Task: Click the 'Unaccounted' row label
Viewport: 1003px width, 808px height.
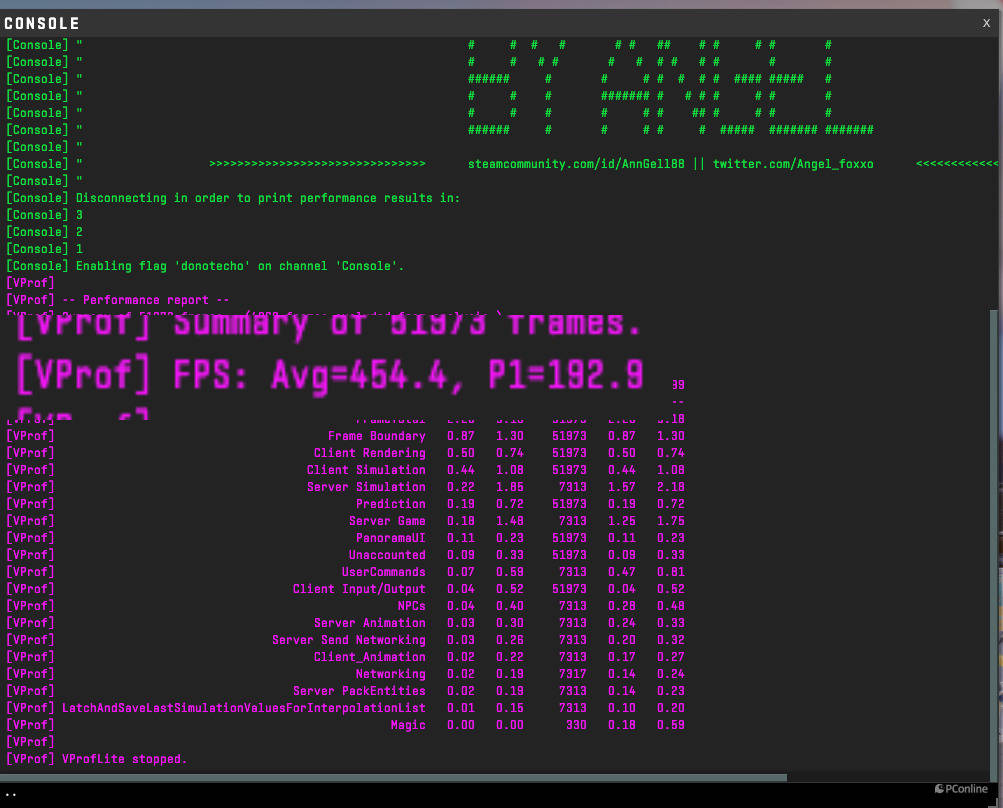Action: [x=387, y=555]
